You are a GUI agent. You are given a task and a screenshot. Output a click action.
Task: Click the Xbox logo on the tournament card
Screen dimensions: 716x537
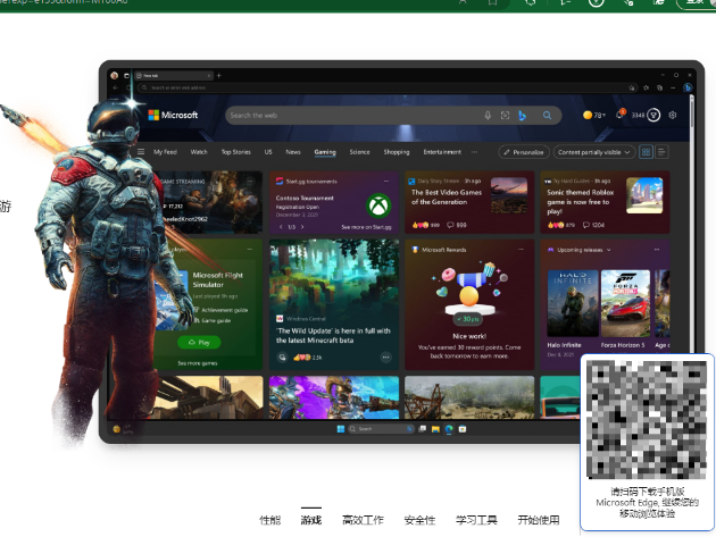tap(379, 205)
